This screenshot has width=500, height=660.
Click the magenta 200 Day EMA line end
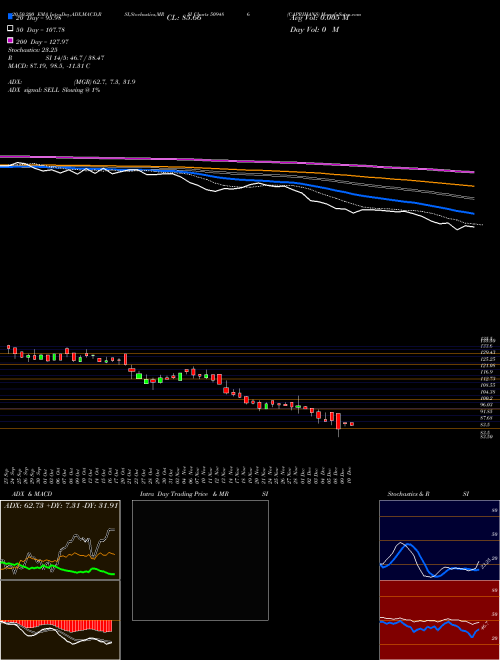pyautogui.click(x=473, y=172)
